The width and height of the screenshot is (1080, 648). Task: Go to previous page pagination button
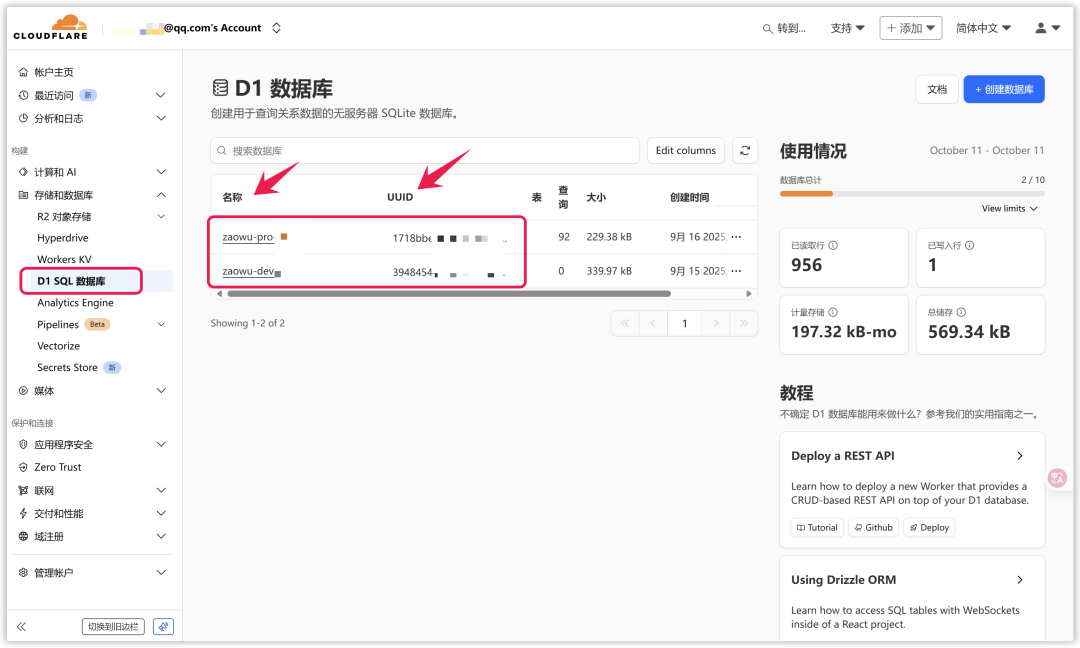(x=653, y=324)
